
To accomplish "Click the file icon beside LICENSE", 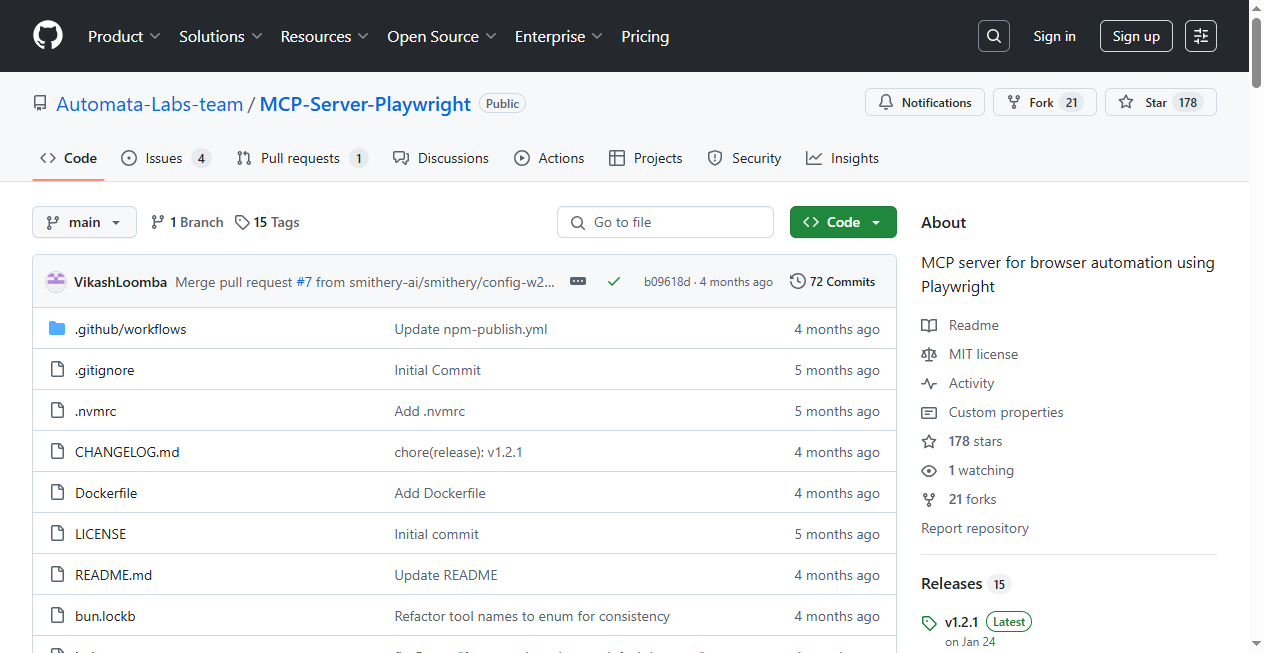I will pyautogui.click(x=57, y=534).
